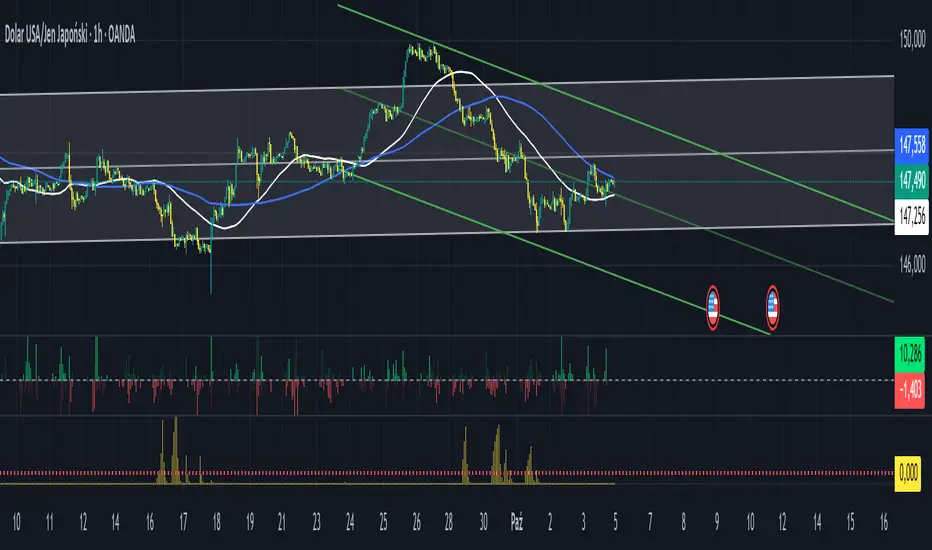Click date 30 on the time axis
The height and width of the screenshot is (550, 932).
[483, 523]
